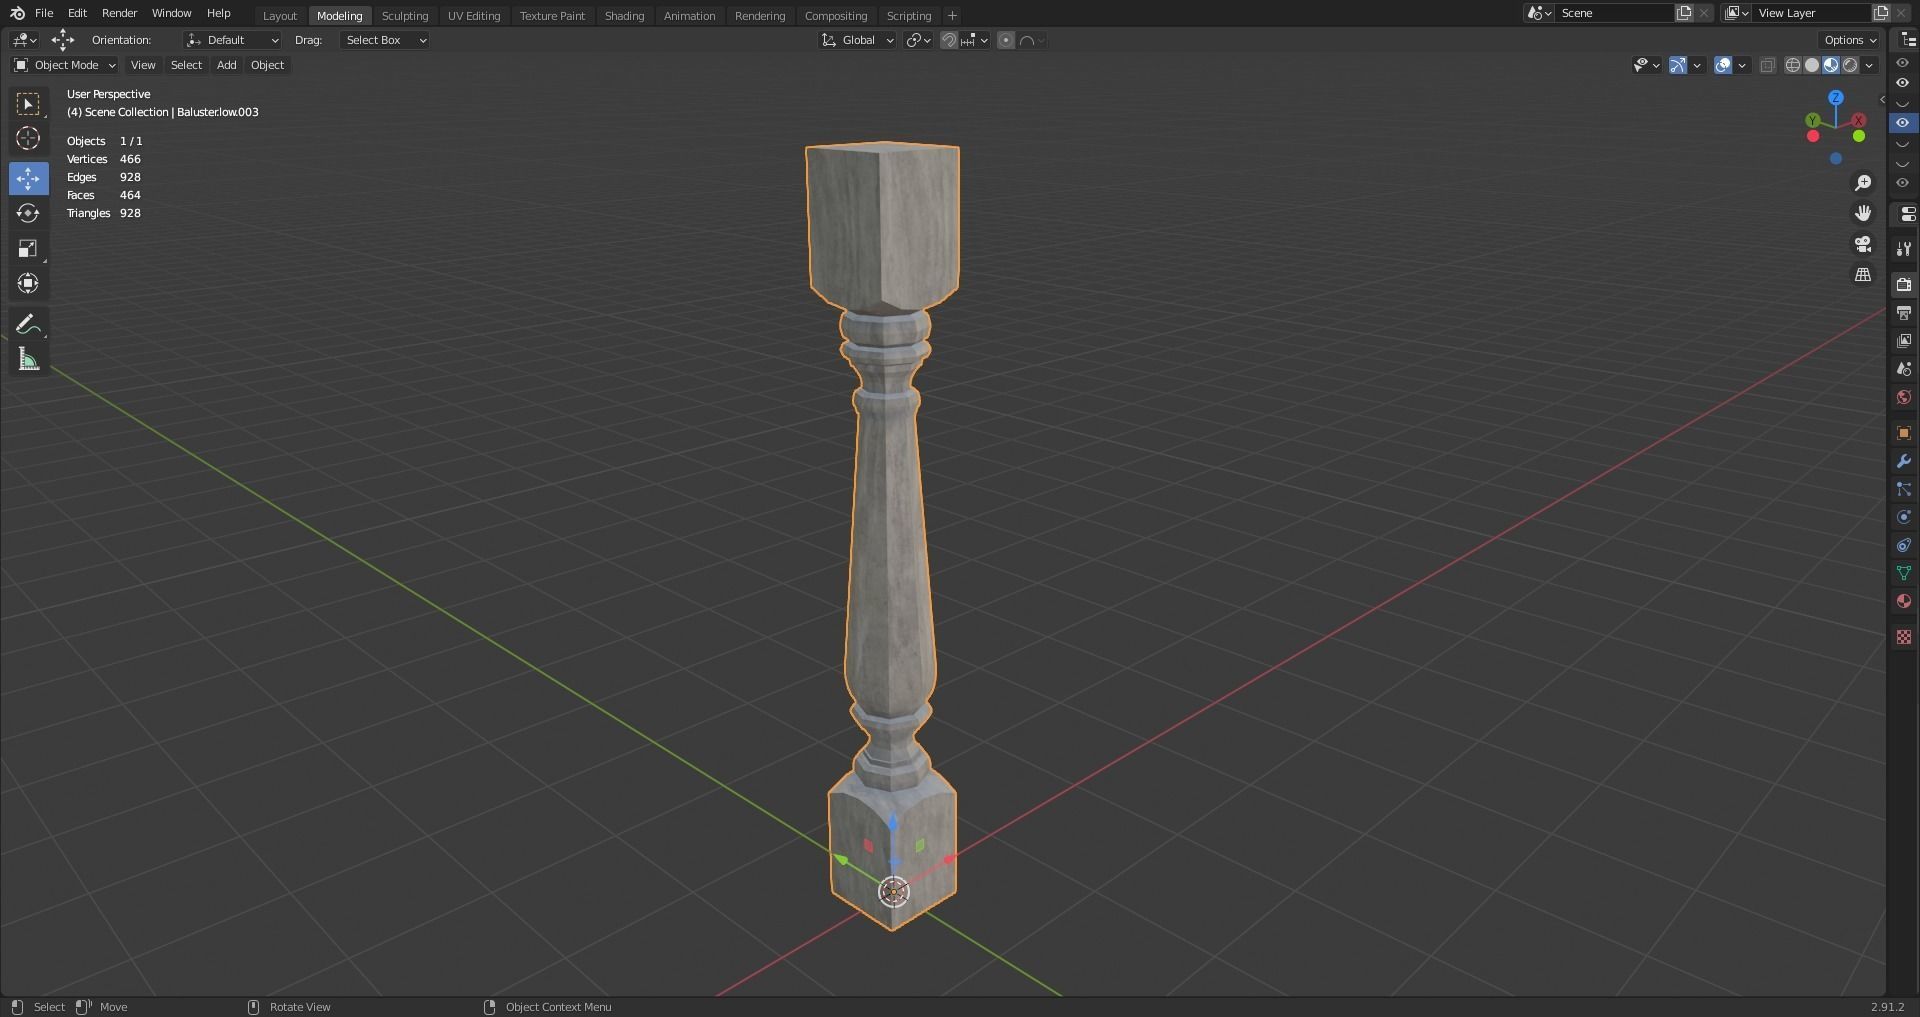The height and width of the screenshot is (1017, 1920).
Task: Open the Render properties tab
Action: (x=1904, y=285)
